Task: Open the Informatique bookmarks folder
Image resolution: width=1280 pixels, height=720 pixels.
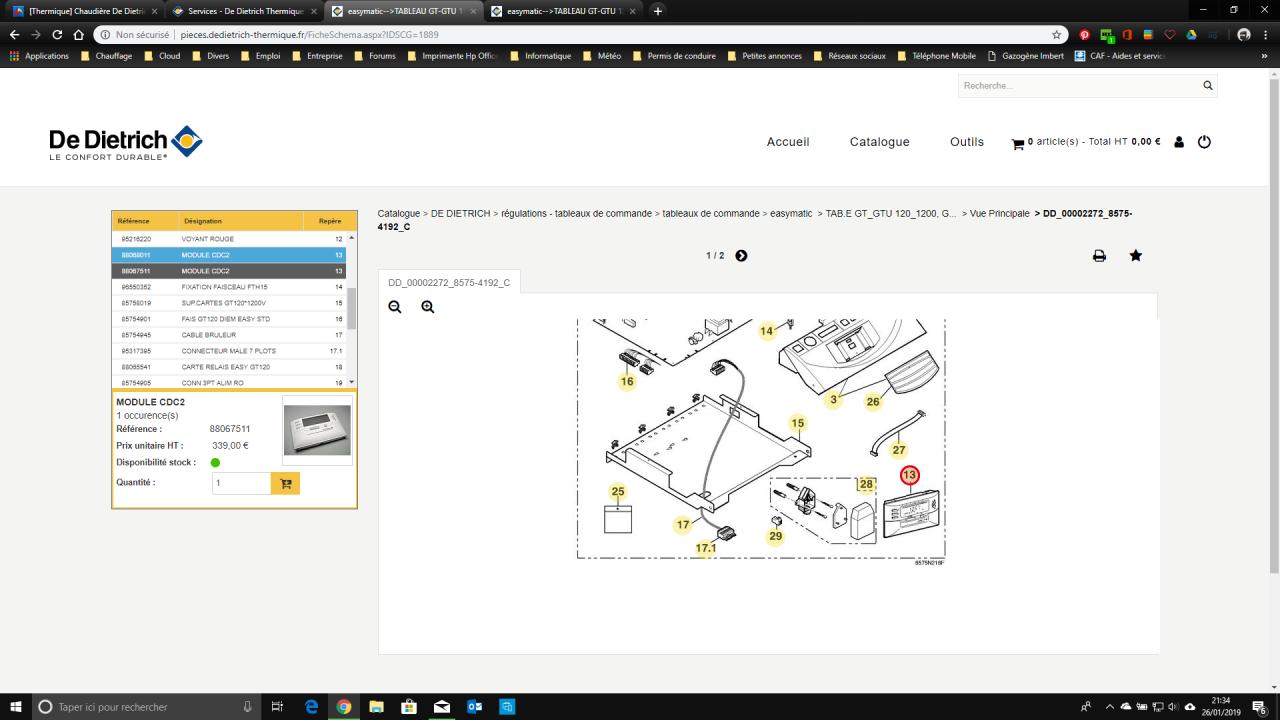Action: (540, 56)
